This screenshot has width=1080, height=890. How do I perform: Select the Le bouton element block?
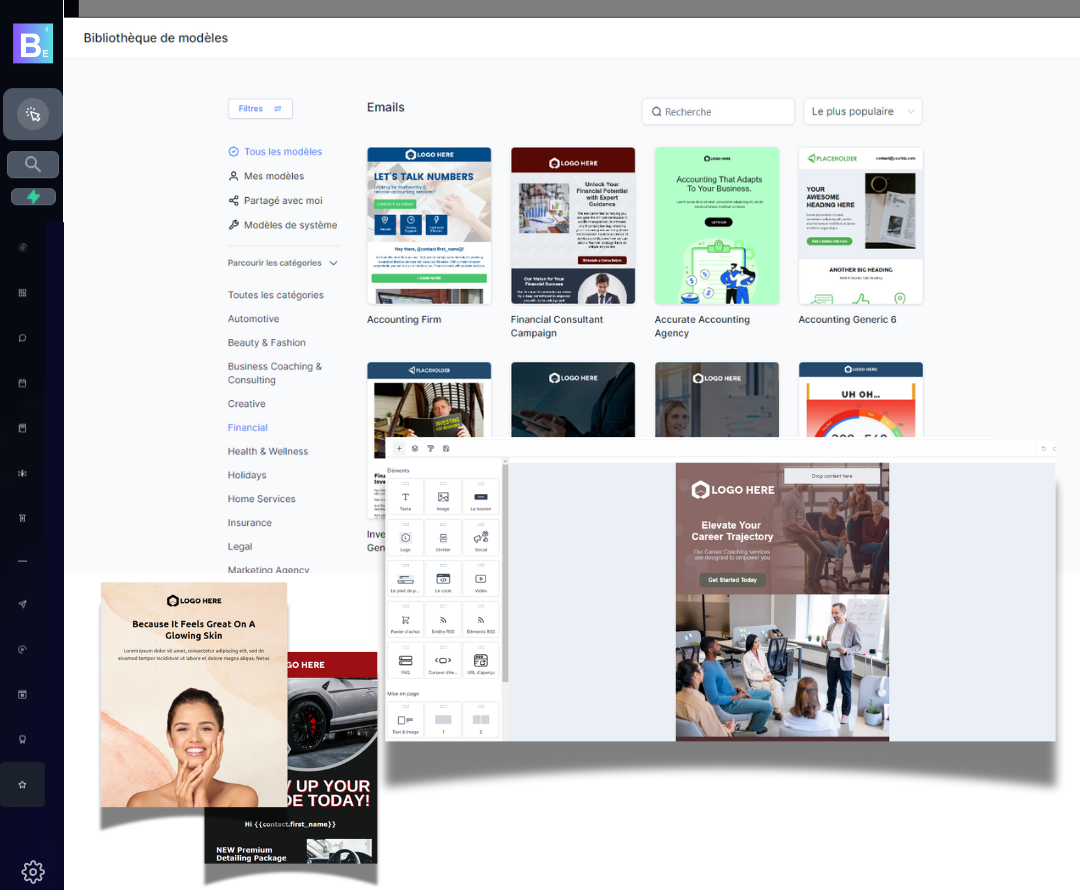[481, 498]
